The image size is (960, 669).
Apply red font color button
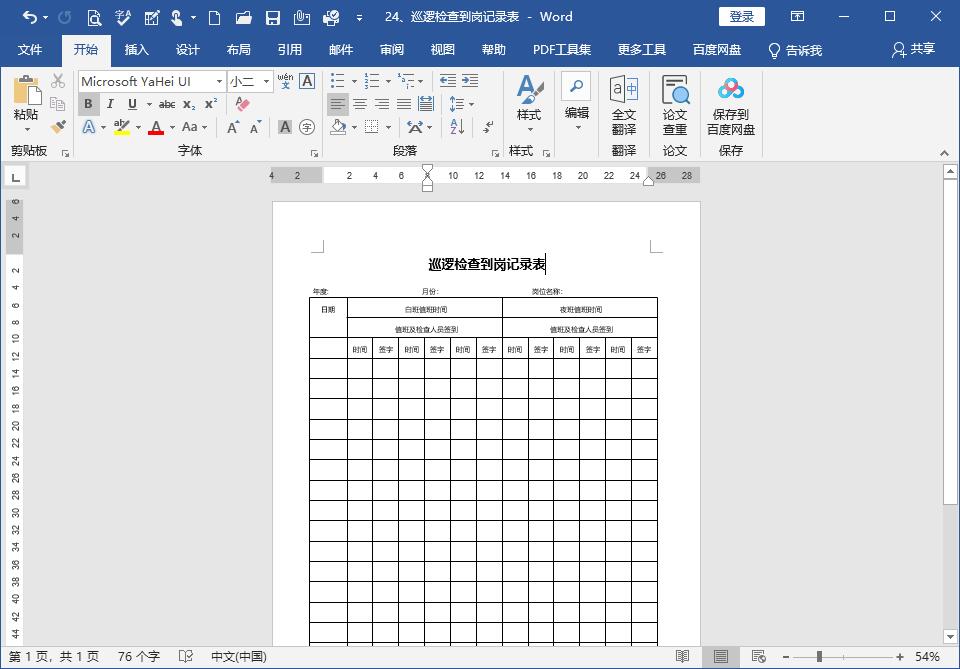click(x=156, y=127)
